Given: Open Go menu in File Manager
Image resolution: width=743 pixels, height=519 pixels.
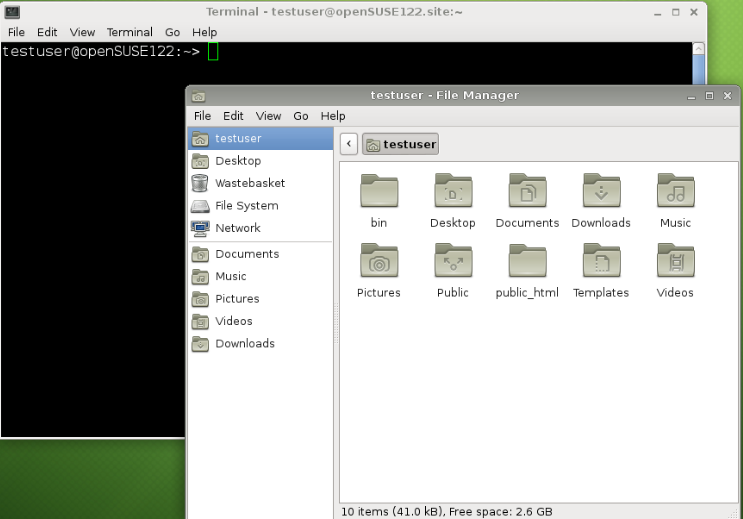Looking at the screenshot, I should tap(300, 116).
